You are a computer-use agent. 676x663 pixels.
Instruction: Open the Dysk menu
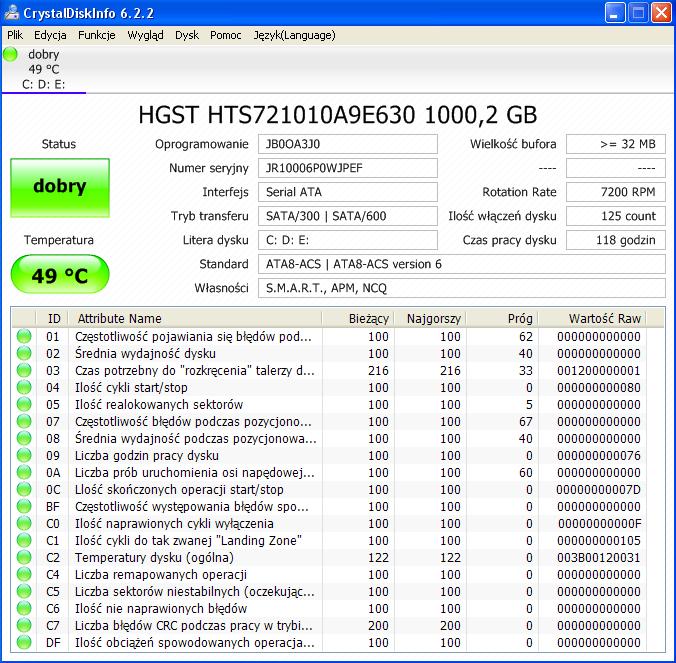tap(187, 35)
